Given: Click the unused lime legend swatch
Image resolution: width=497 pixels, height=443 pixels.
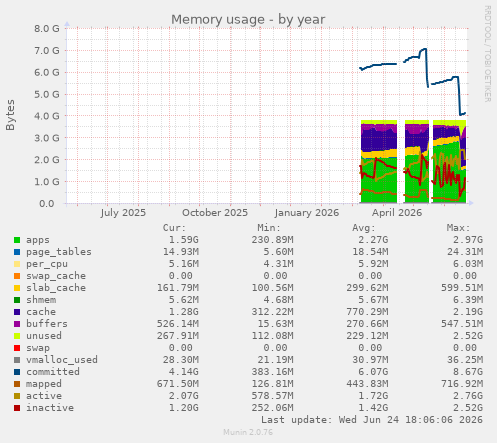Looking at the screenshot, I should [x=17, y=336].
